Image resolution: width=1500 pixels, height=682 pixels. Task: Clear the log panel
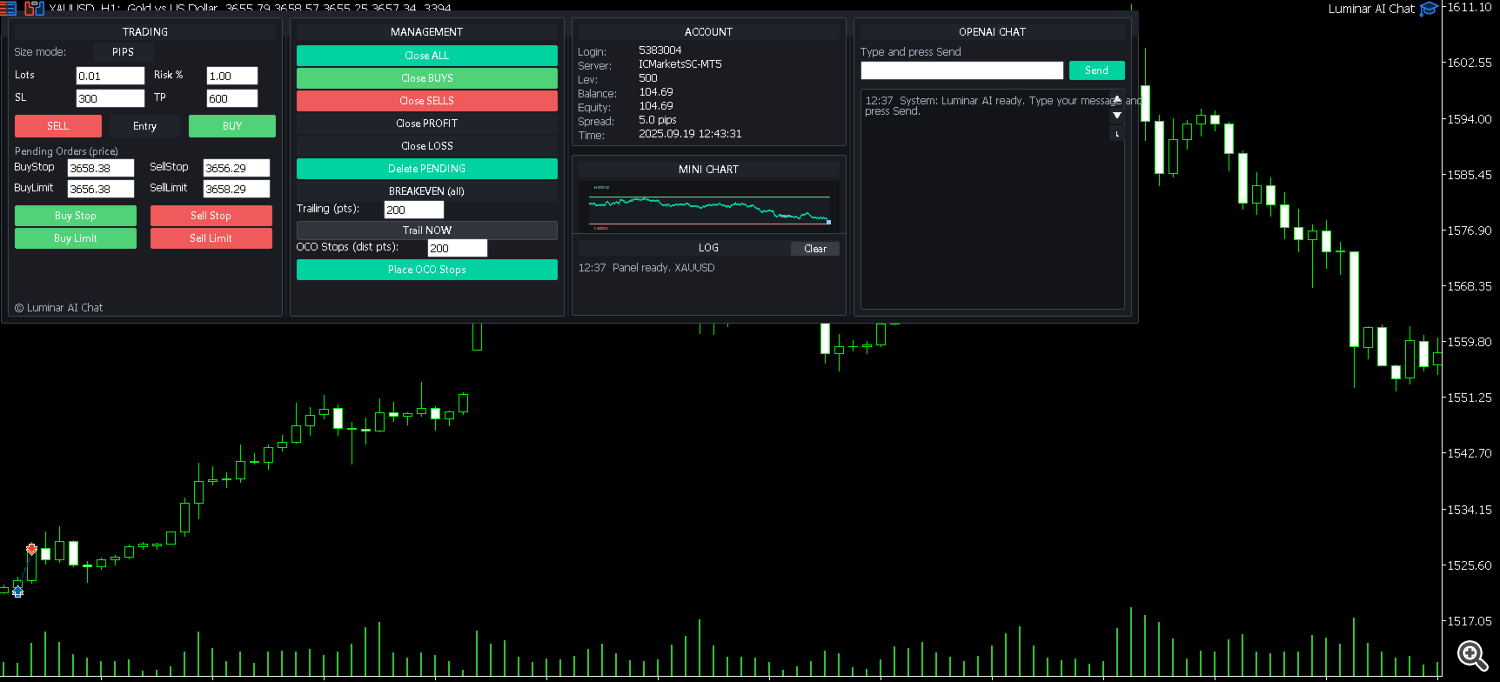[x=815, y=249]
